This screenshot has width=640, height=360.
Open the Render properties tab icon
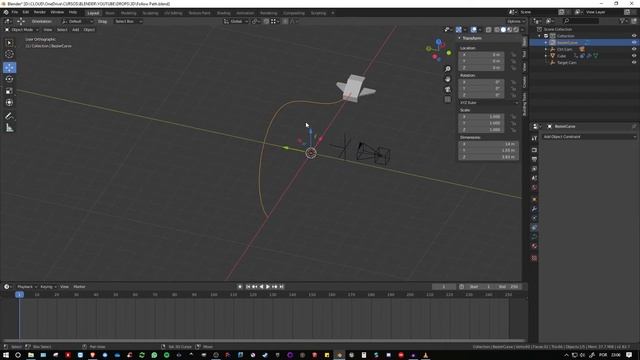[534, 150]
